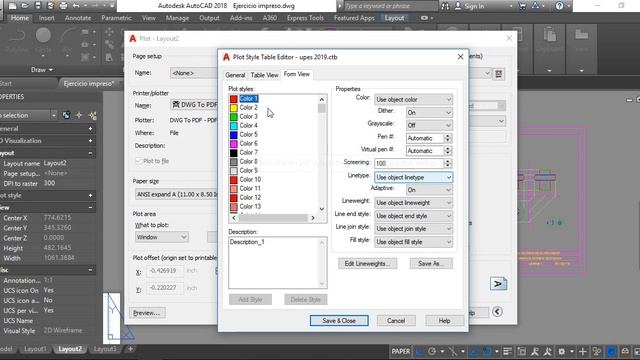640x360 pixels.
Task: Open the Line end style dropdown
Action: [x=413, y=216]
